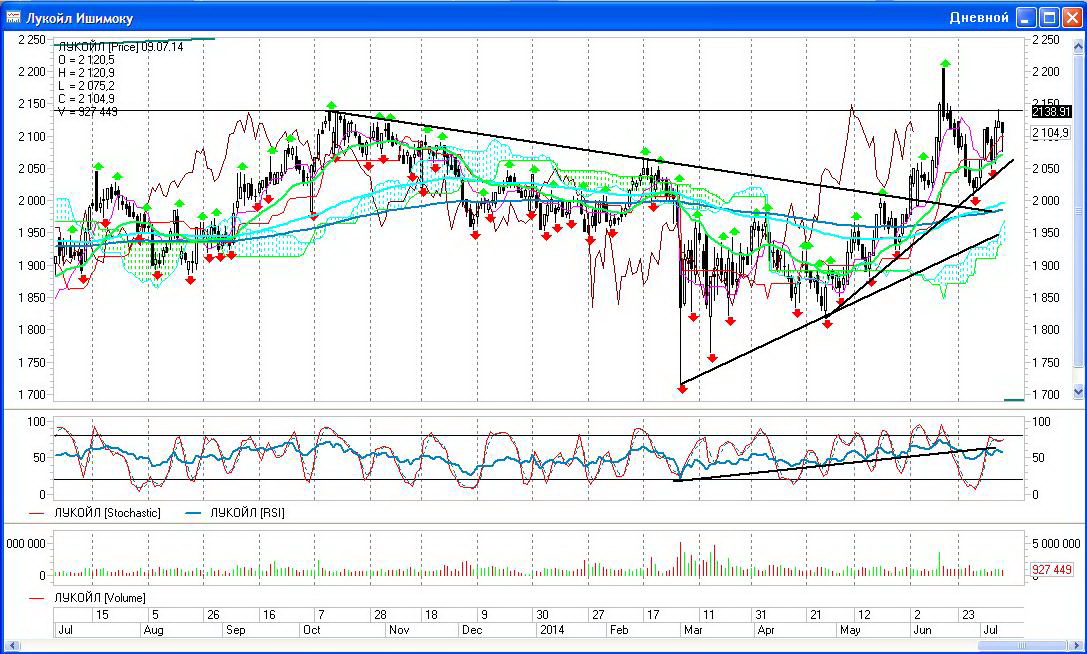The height and width of the screenshot is (654, 1087).
Task: Click the Apr month label on time axis
Action: tap(766, 630)
